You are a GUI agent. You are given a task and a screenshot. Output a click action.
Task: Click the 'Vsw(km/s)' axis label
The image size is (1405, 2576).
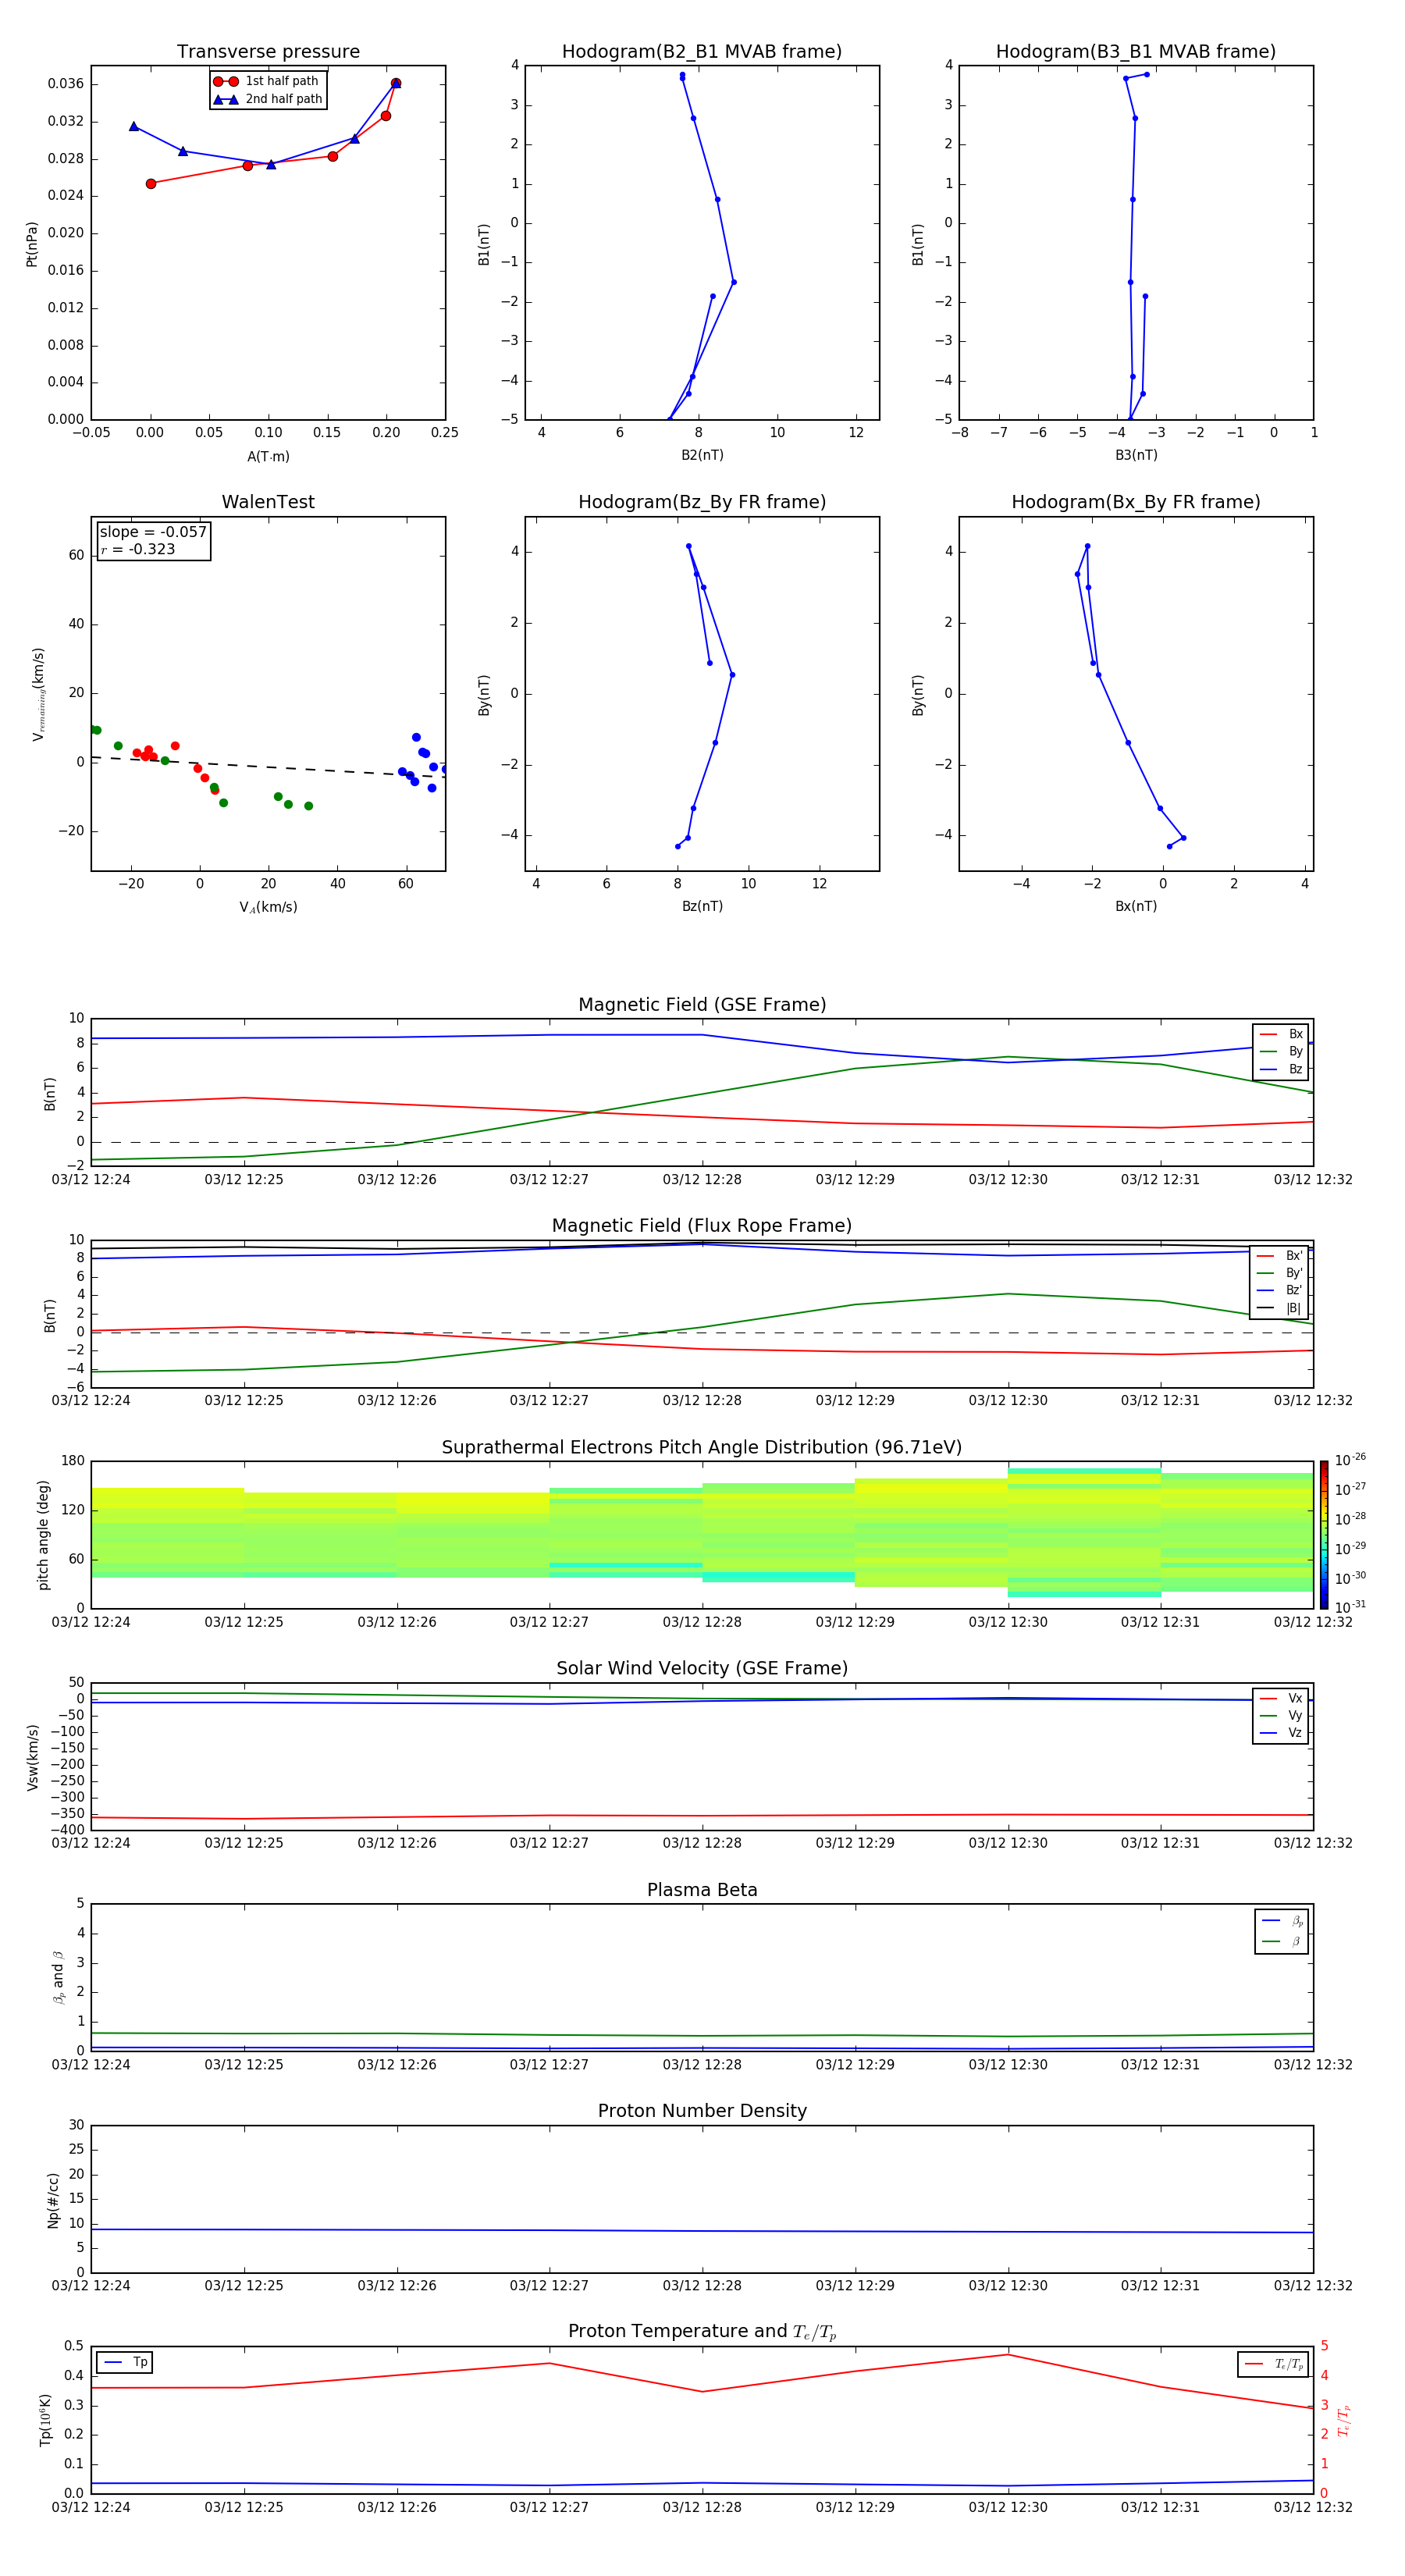(32, 1757)
